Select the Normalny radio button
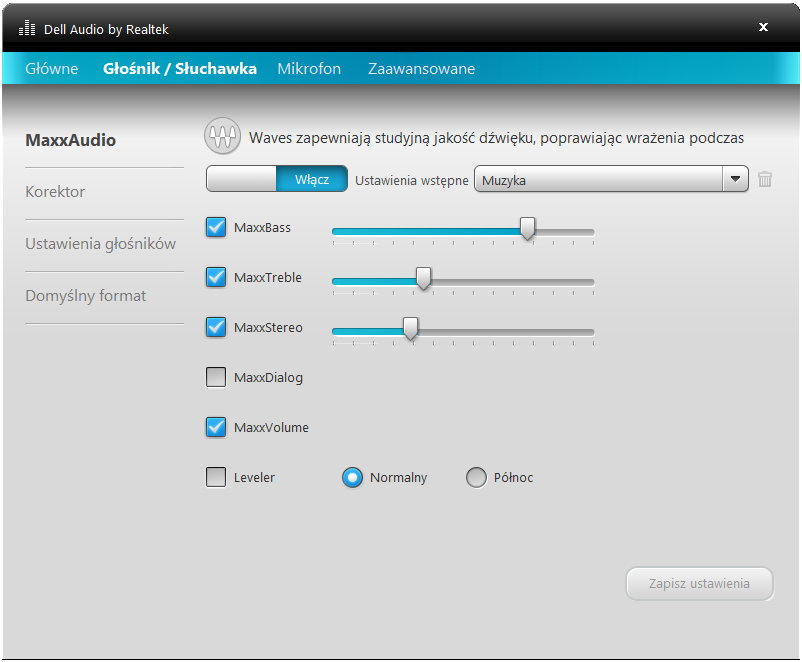Screen dimensions: 802x662 tap(352, 478)
